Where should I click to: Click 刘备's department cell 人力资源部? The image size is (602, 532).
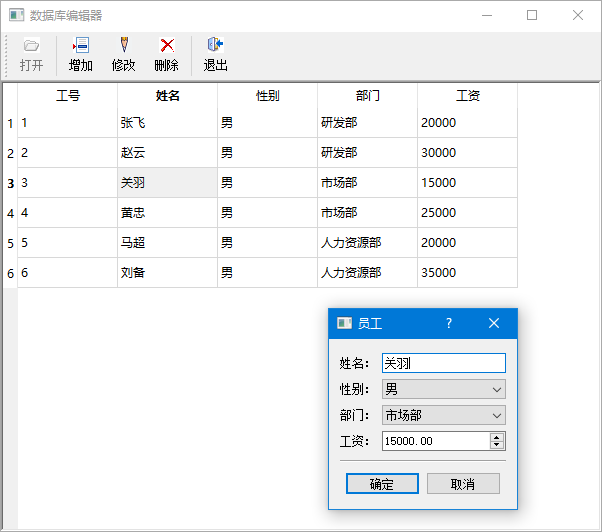pyautogui.click(x=367, y=273)
